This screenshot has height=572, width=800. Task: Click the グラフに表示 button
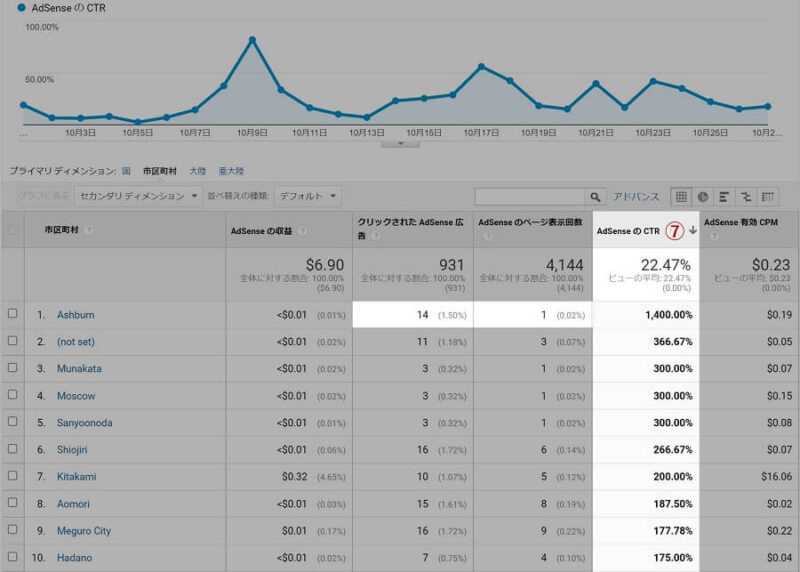click(44, 196)
